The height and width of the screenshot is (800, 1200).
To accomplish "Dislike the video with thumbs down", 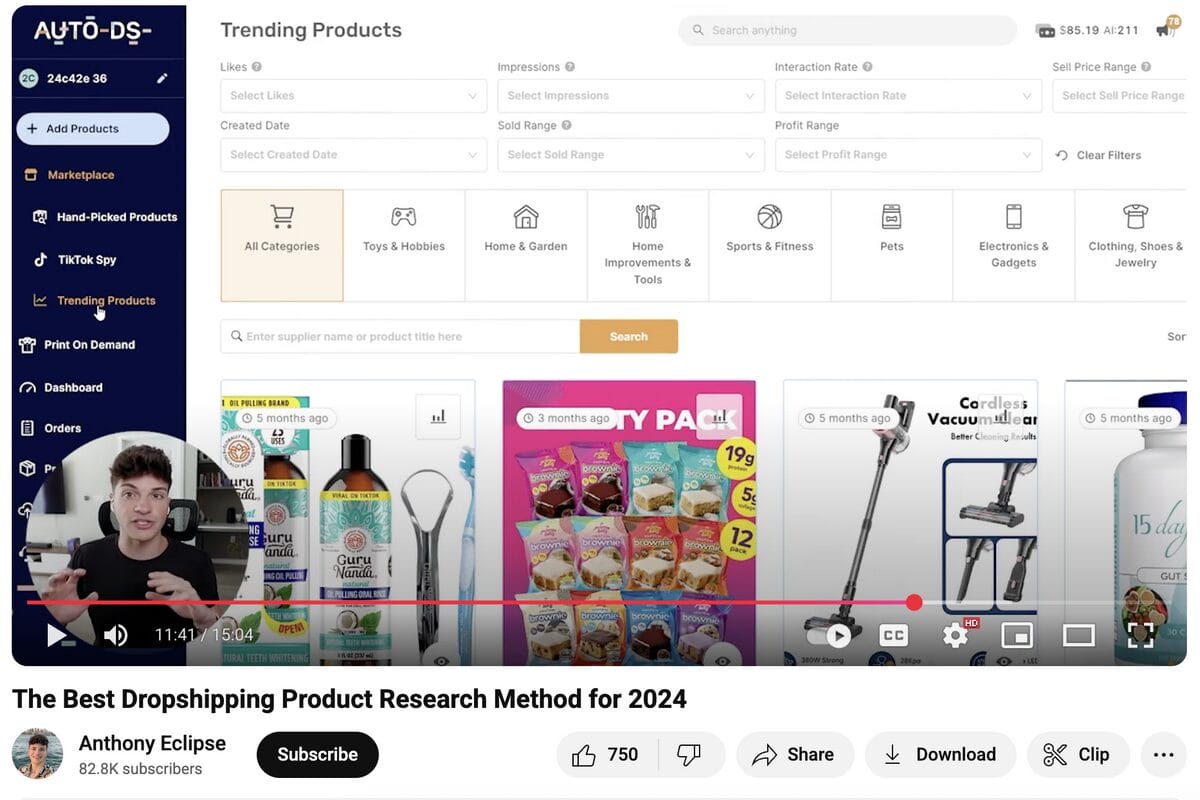I will [x=690, y=755].
